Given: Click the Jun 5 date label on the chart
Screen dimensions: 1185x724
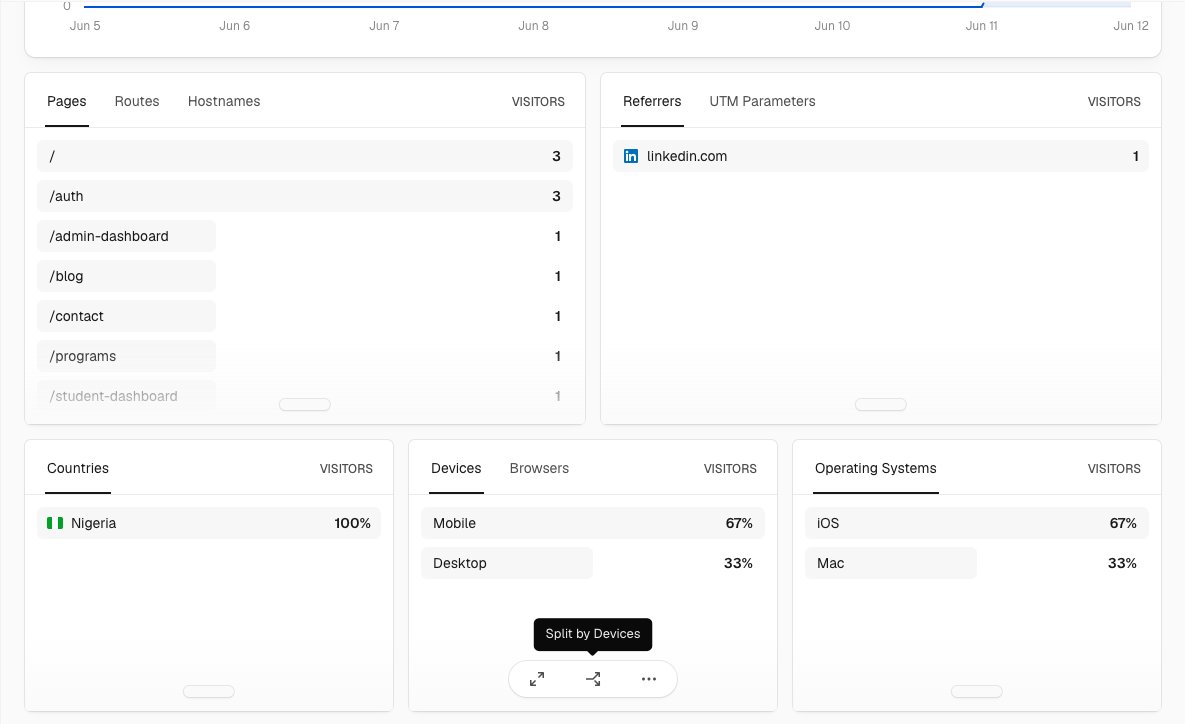Looking at the screenshot, I should point(85,26).
